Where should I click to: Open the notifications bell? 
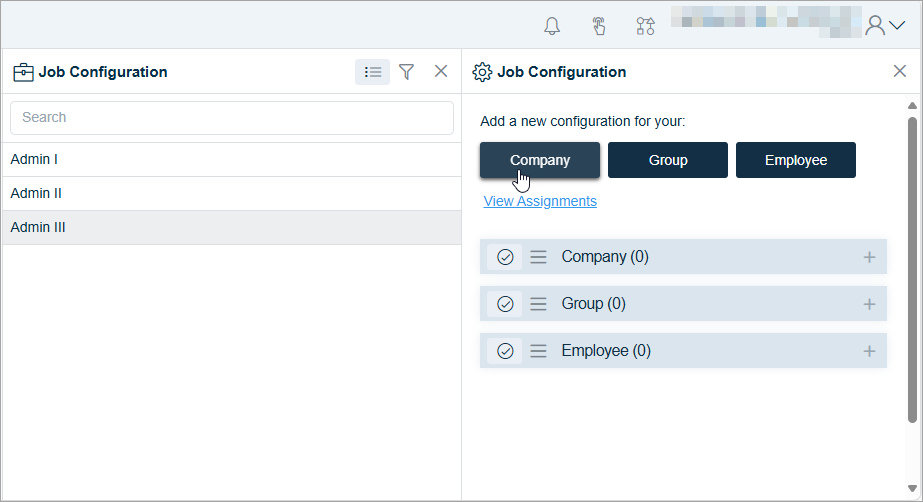(x=552, y=26)
